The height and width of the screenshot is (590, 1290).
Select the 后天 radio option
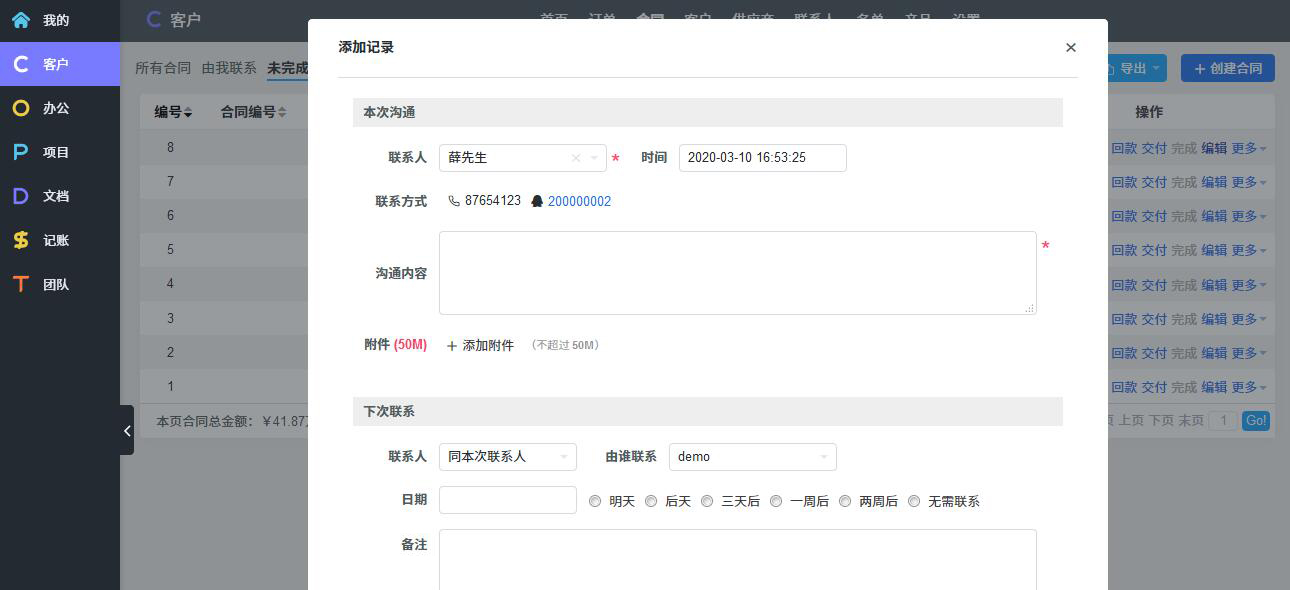click(651, 501)
